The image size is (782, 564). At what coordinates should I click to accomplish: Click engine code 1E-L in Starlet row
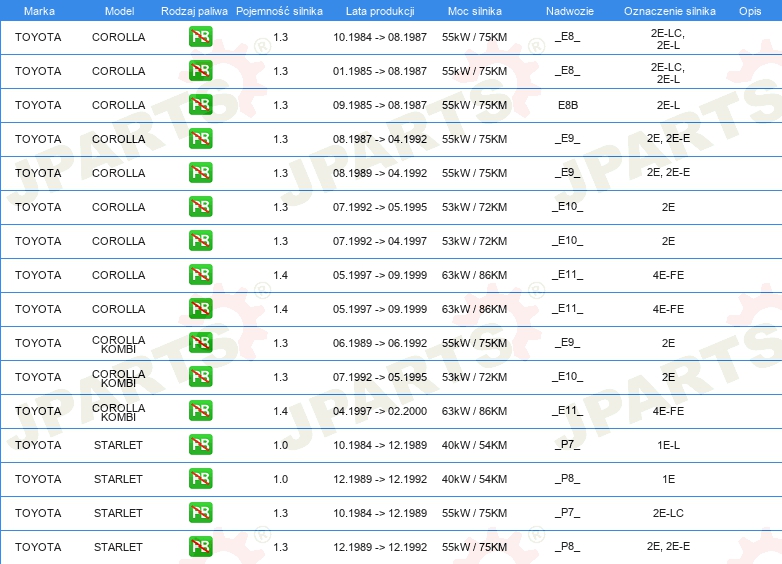pyautogui.click(x=668, y=445)
